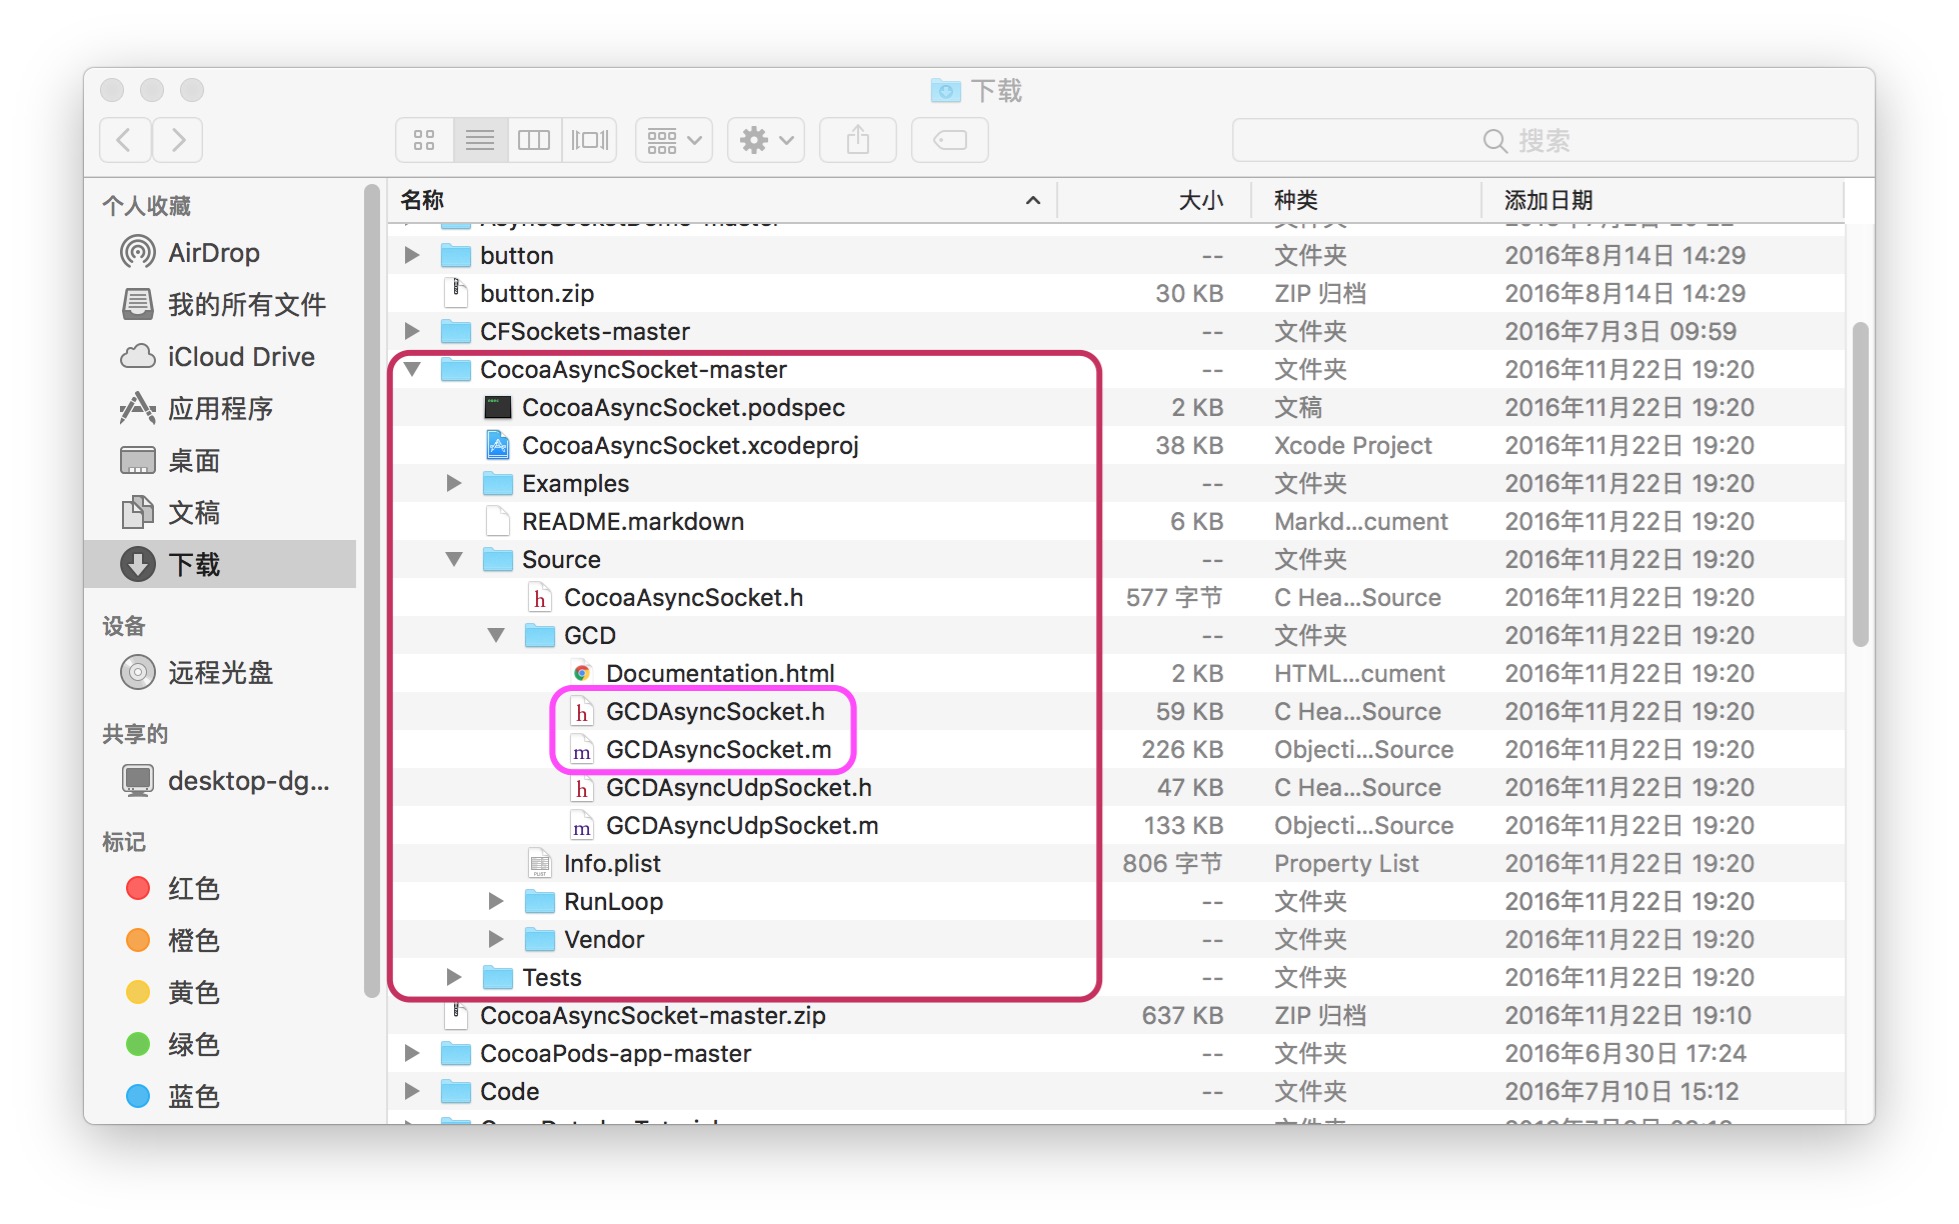Screen dimensions: 1959x1224
Task: Select the GCD folder name
Action: point(590,635)
